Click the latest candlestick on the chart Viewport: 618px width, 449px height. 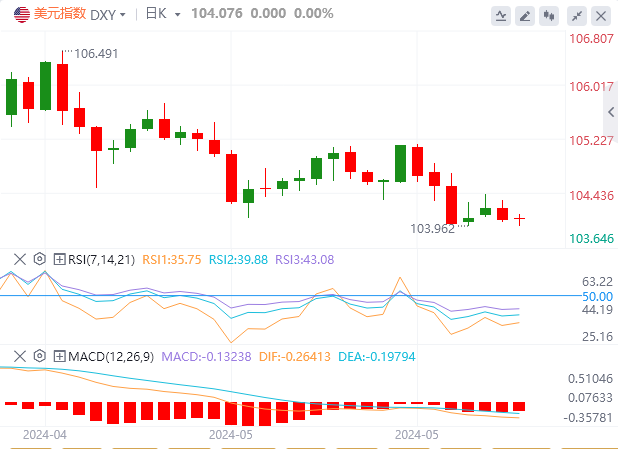click(x=519, y=219)
